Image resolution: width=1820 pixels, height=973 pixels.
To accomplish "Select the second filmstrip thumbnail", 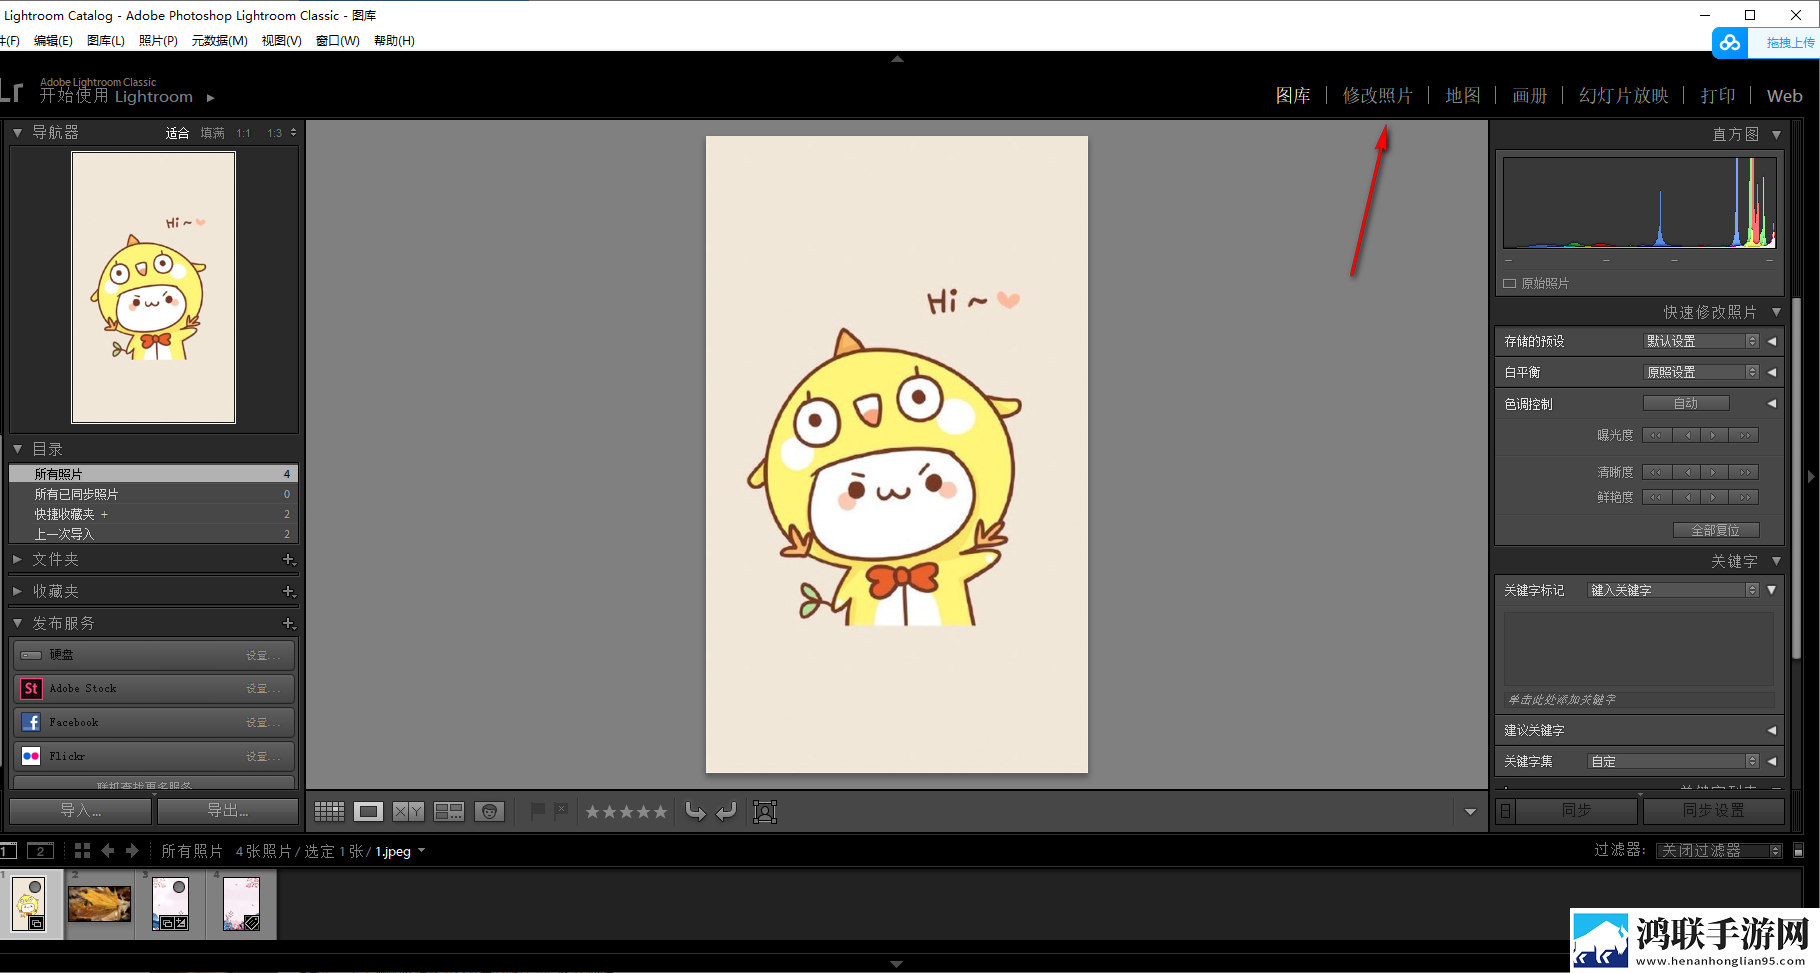I will 99,904.
